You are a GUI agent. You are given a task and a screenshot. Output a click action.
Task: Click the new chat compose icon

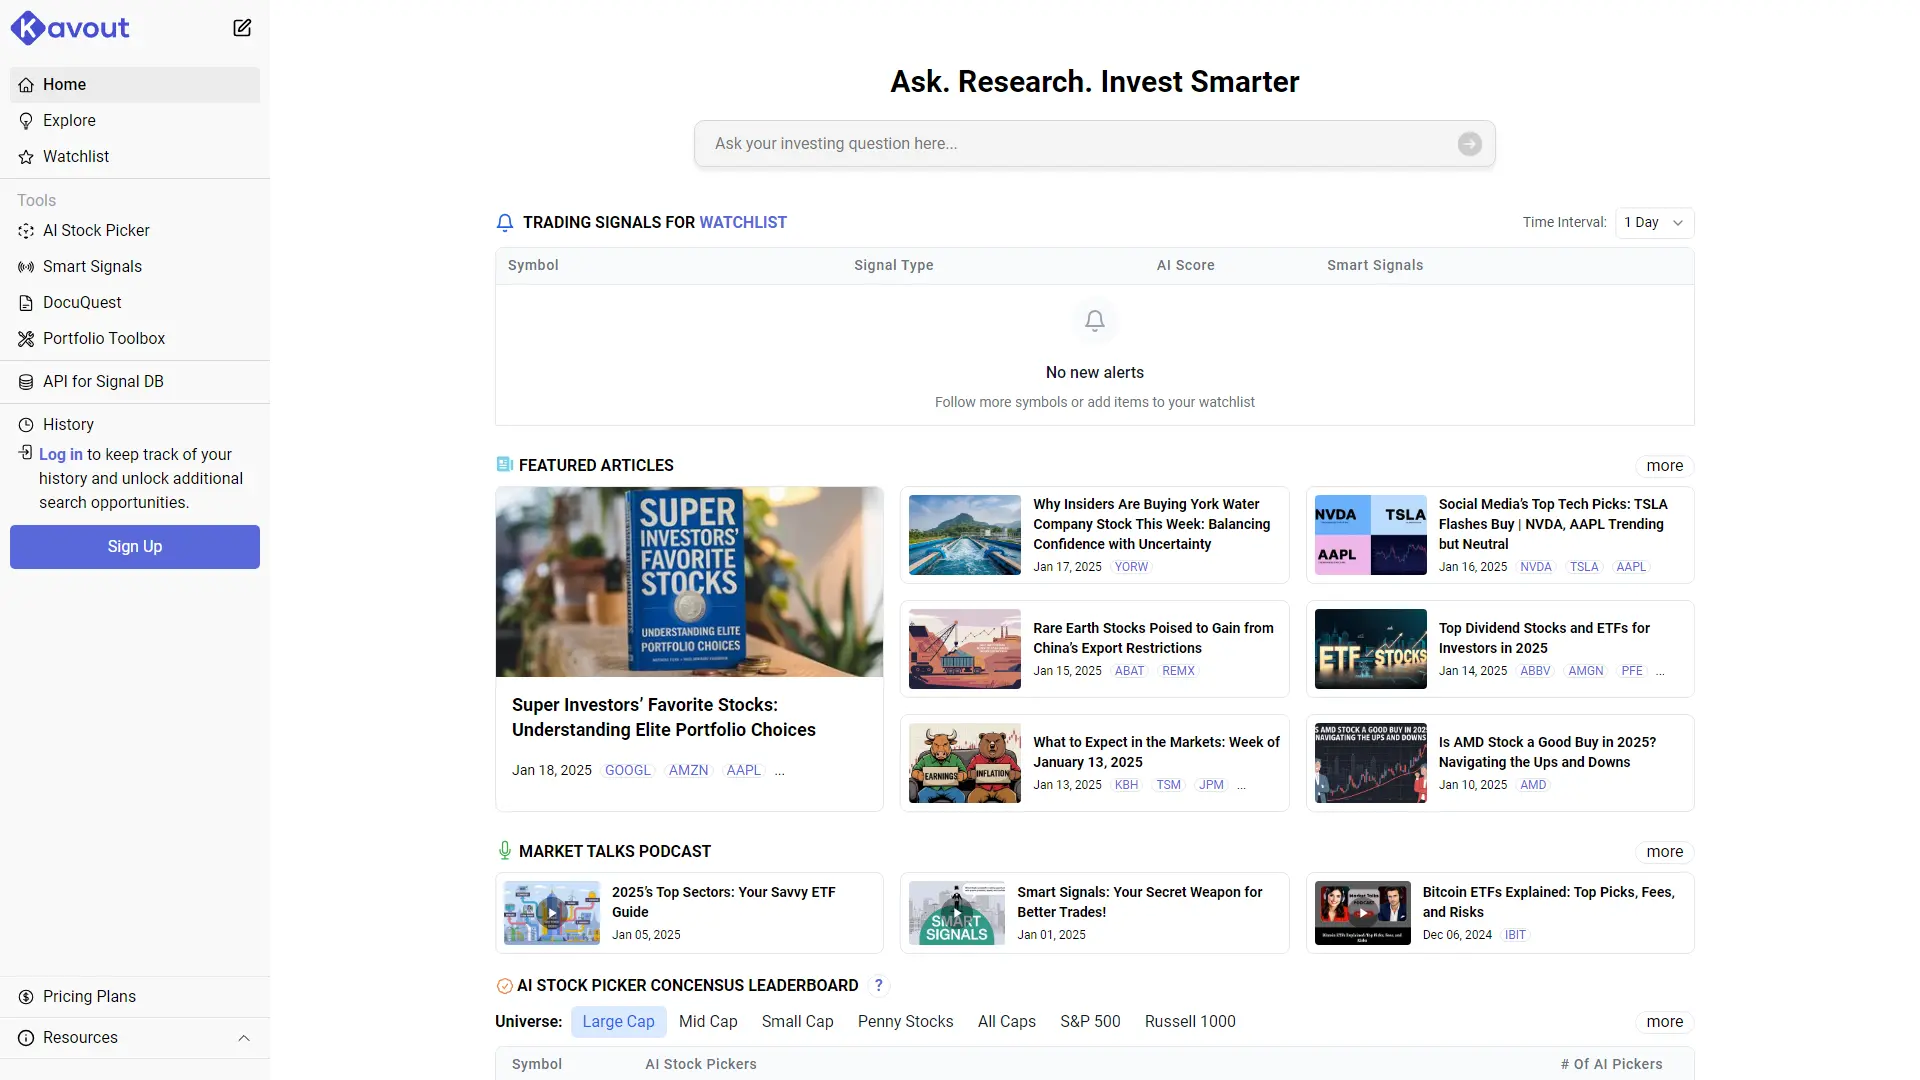pos(242,28)
